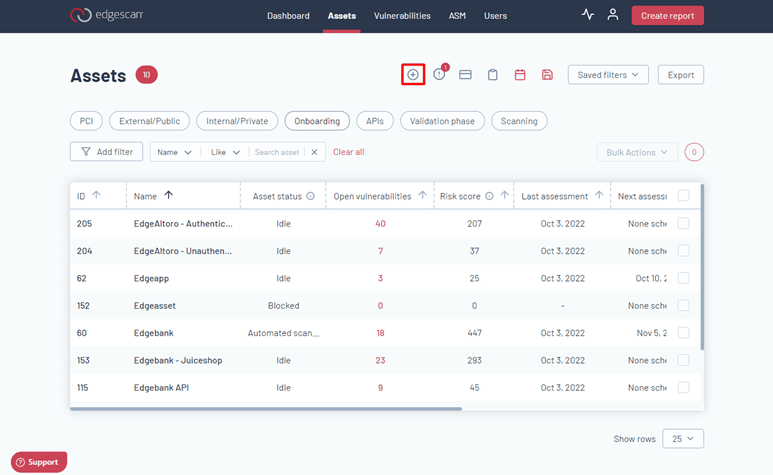
Task: Select checkbox for Edgebank - Juiceshop row
Action: (x=683, y=360)
